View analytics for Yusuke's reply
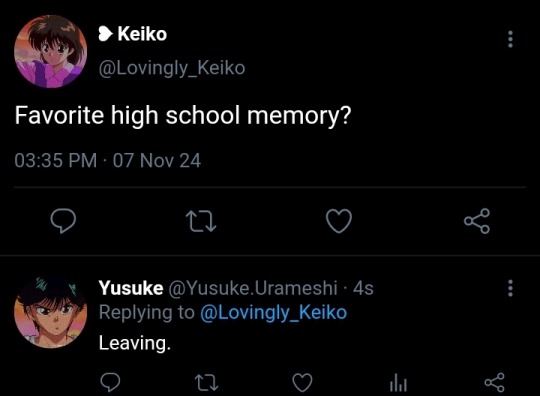This screenshot has height=396, width=540. click(398, 383)
